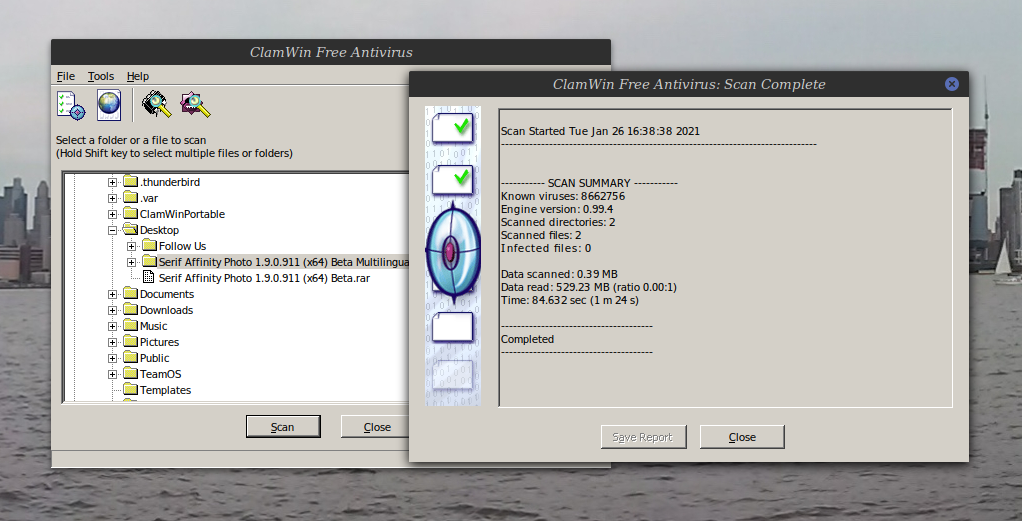
Task: Open ClamWin Preferences toolbar icon
Action: 71,105
